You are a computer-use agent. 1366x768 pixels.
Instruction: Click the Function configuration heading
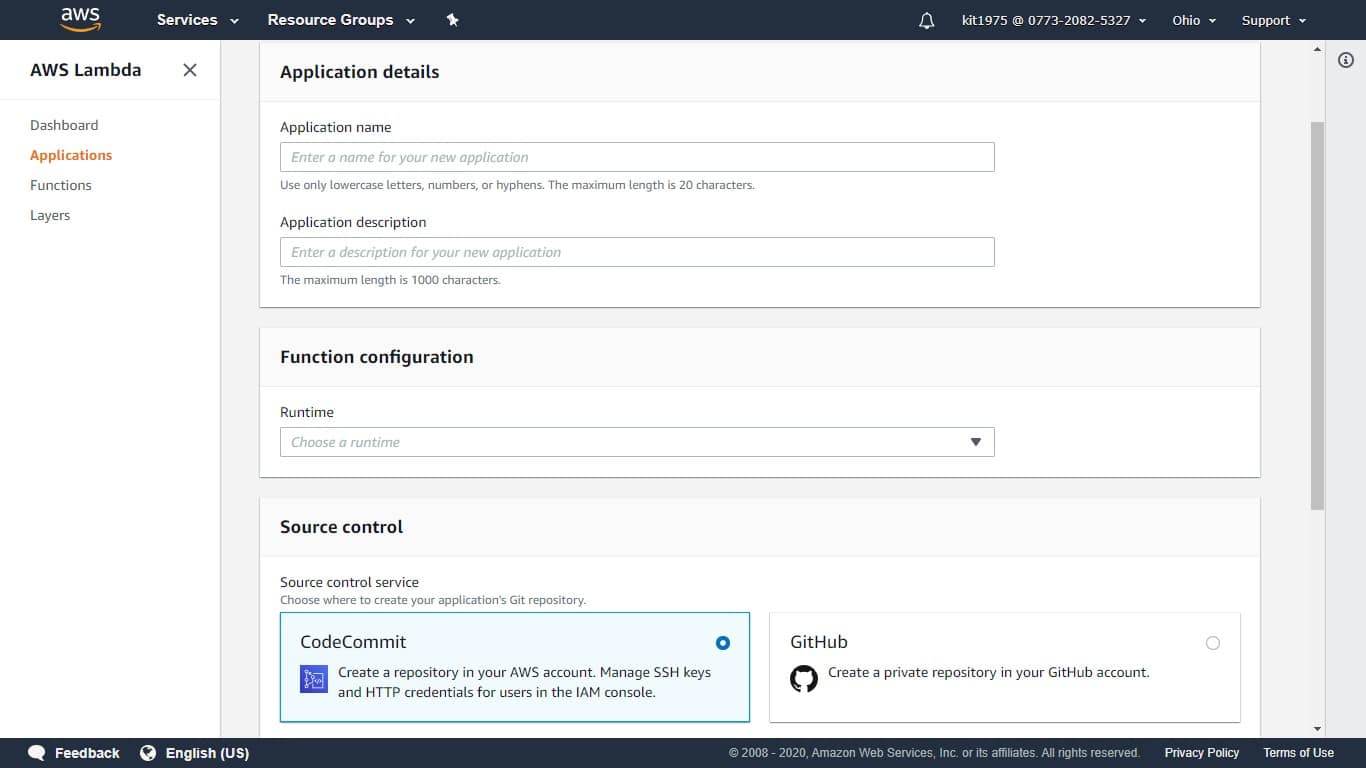click(377, 357)
